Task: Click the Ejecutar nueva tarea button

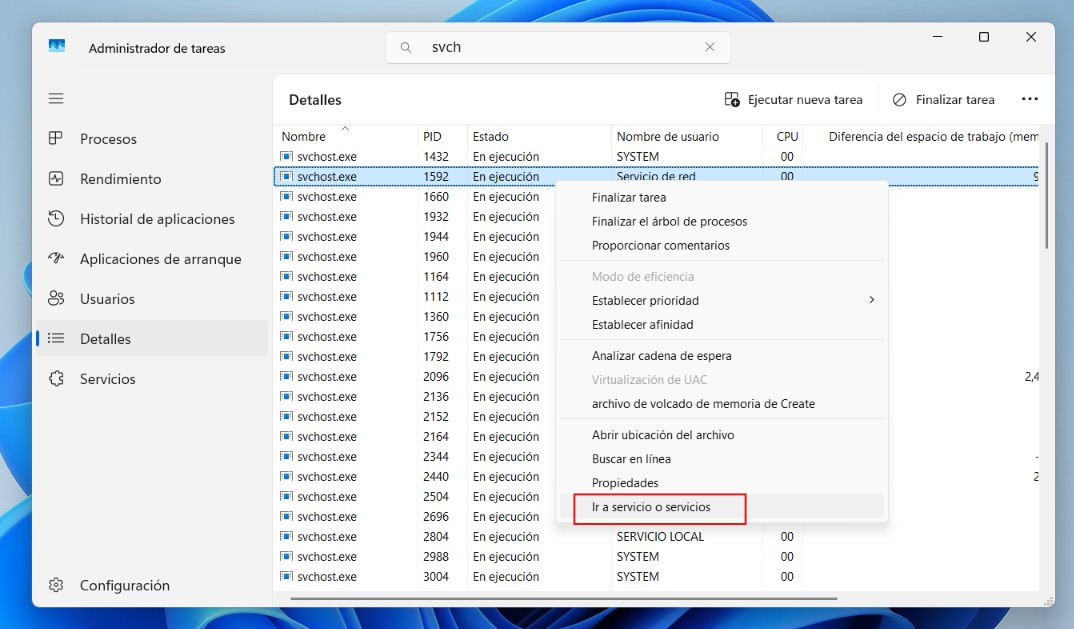Action: tap(793, 100)
